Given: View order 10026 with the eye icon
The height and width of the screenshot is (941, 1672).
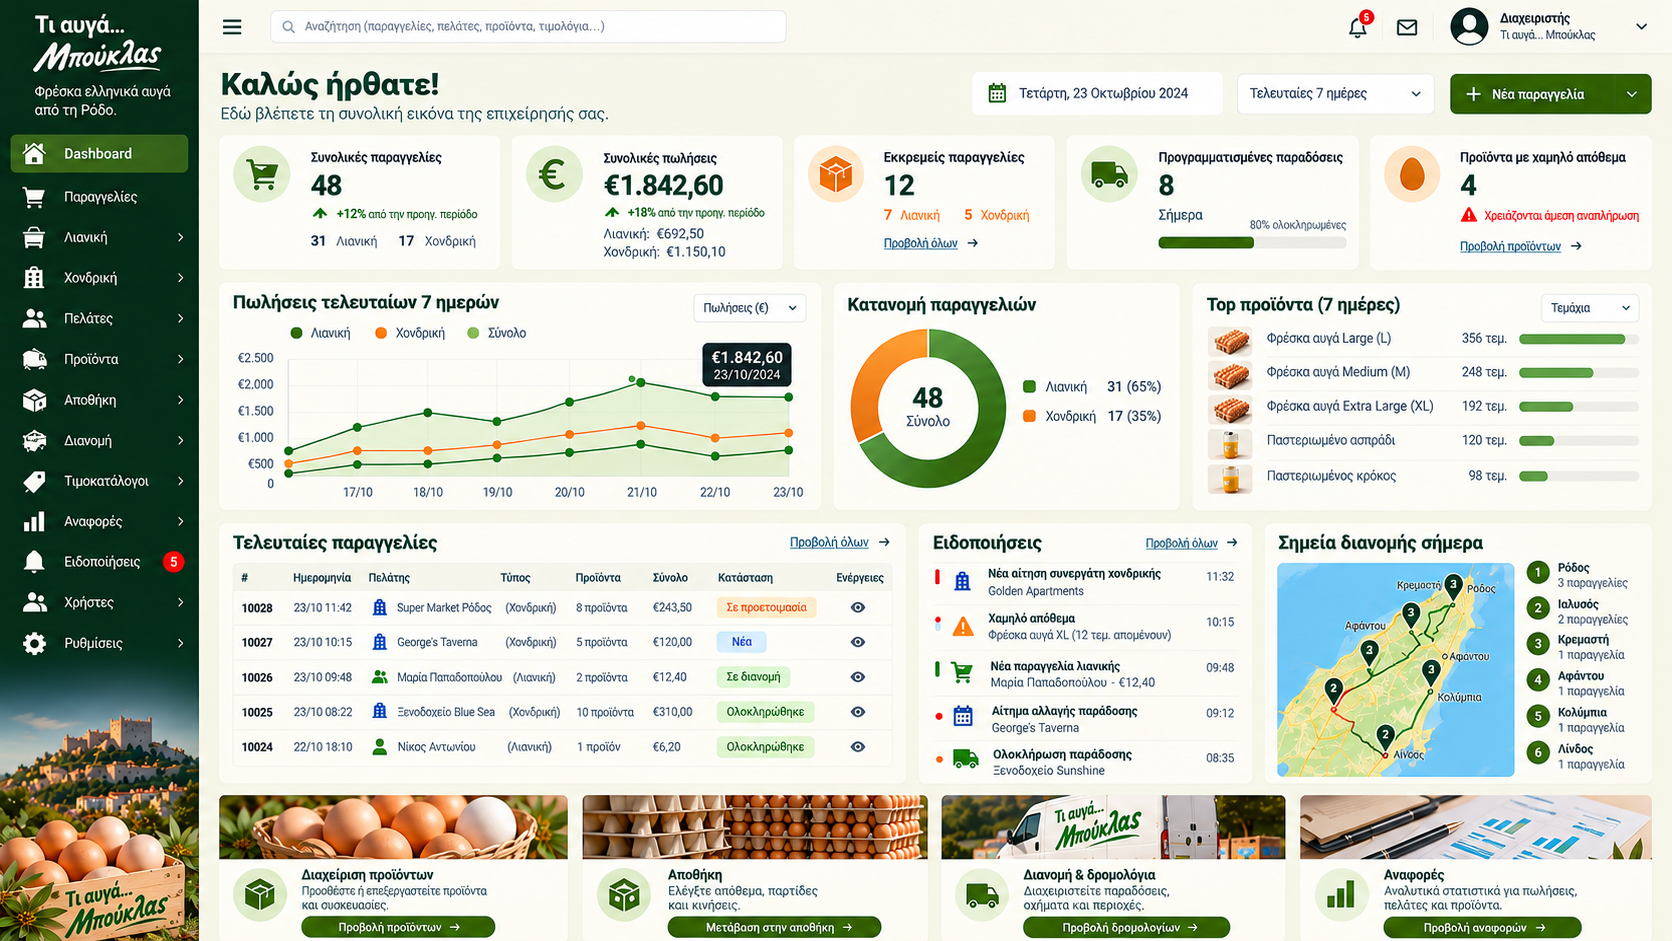Looking at the screenshot, I should pyautogui.click(x=858, y=677).
